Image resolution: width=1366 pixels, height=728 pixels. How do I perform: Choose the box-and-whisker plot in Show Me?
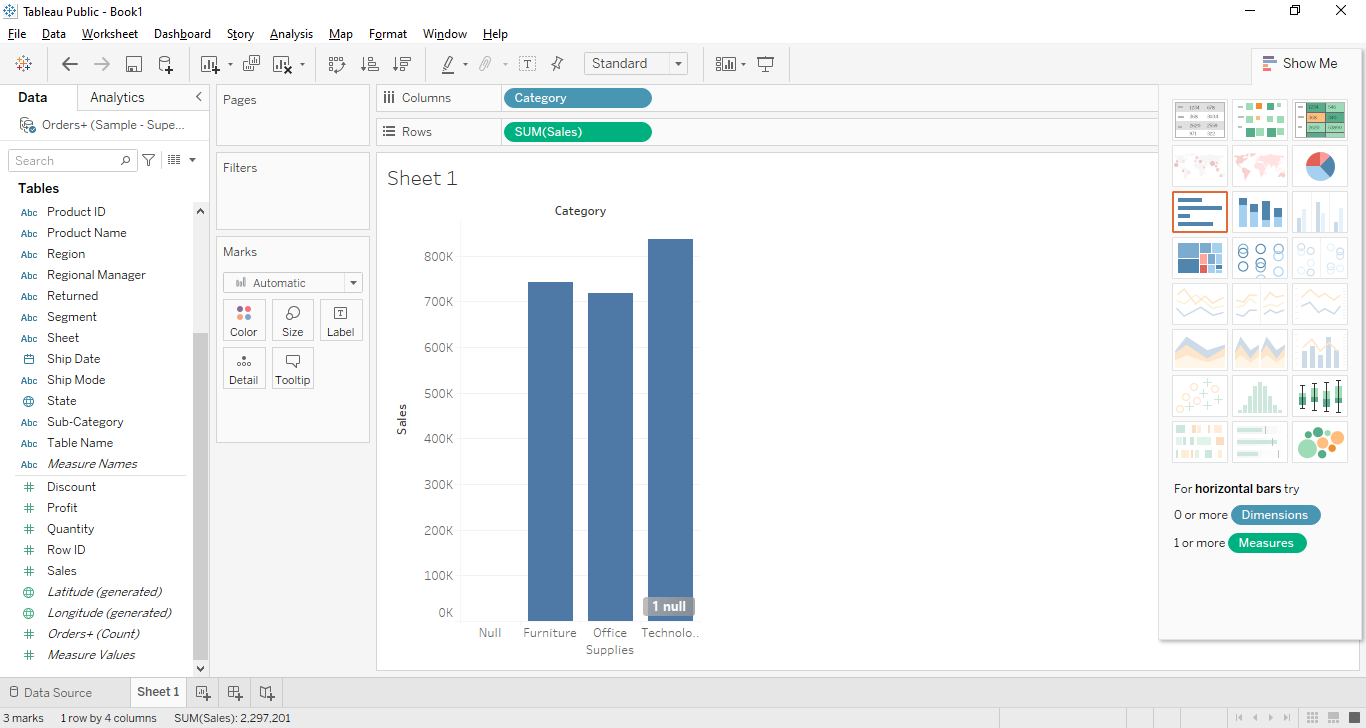(x=1320, y=396)
